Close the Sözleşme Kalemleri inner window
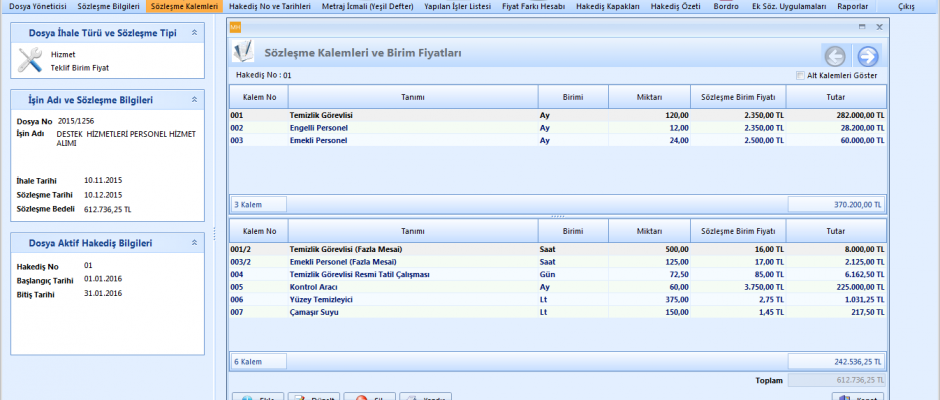Viewport: 940px width, 400px height. [x=879, y=27]
